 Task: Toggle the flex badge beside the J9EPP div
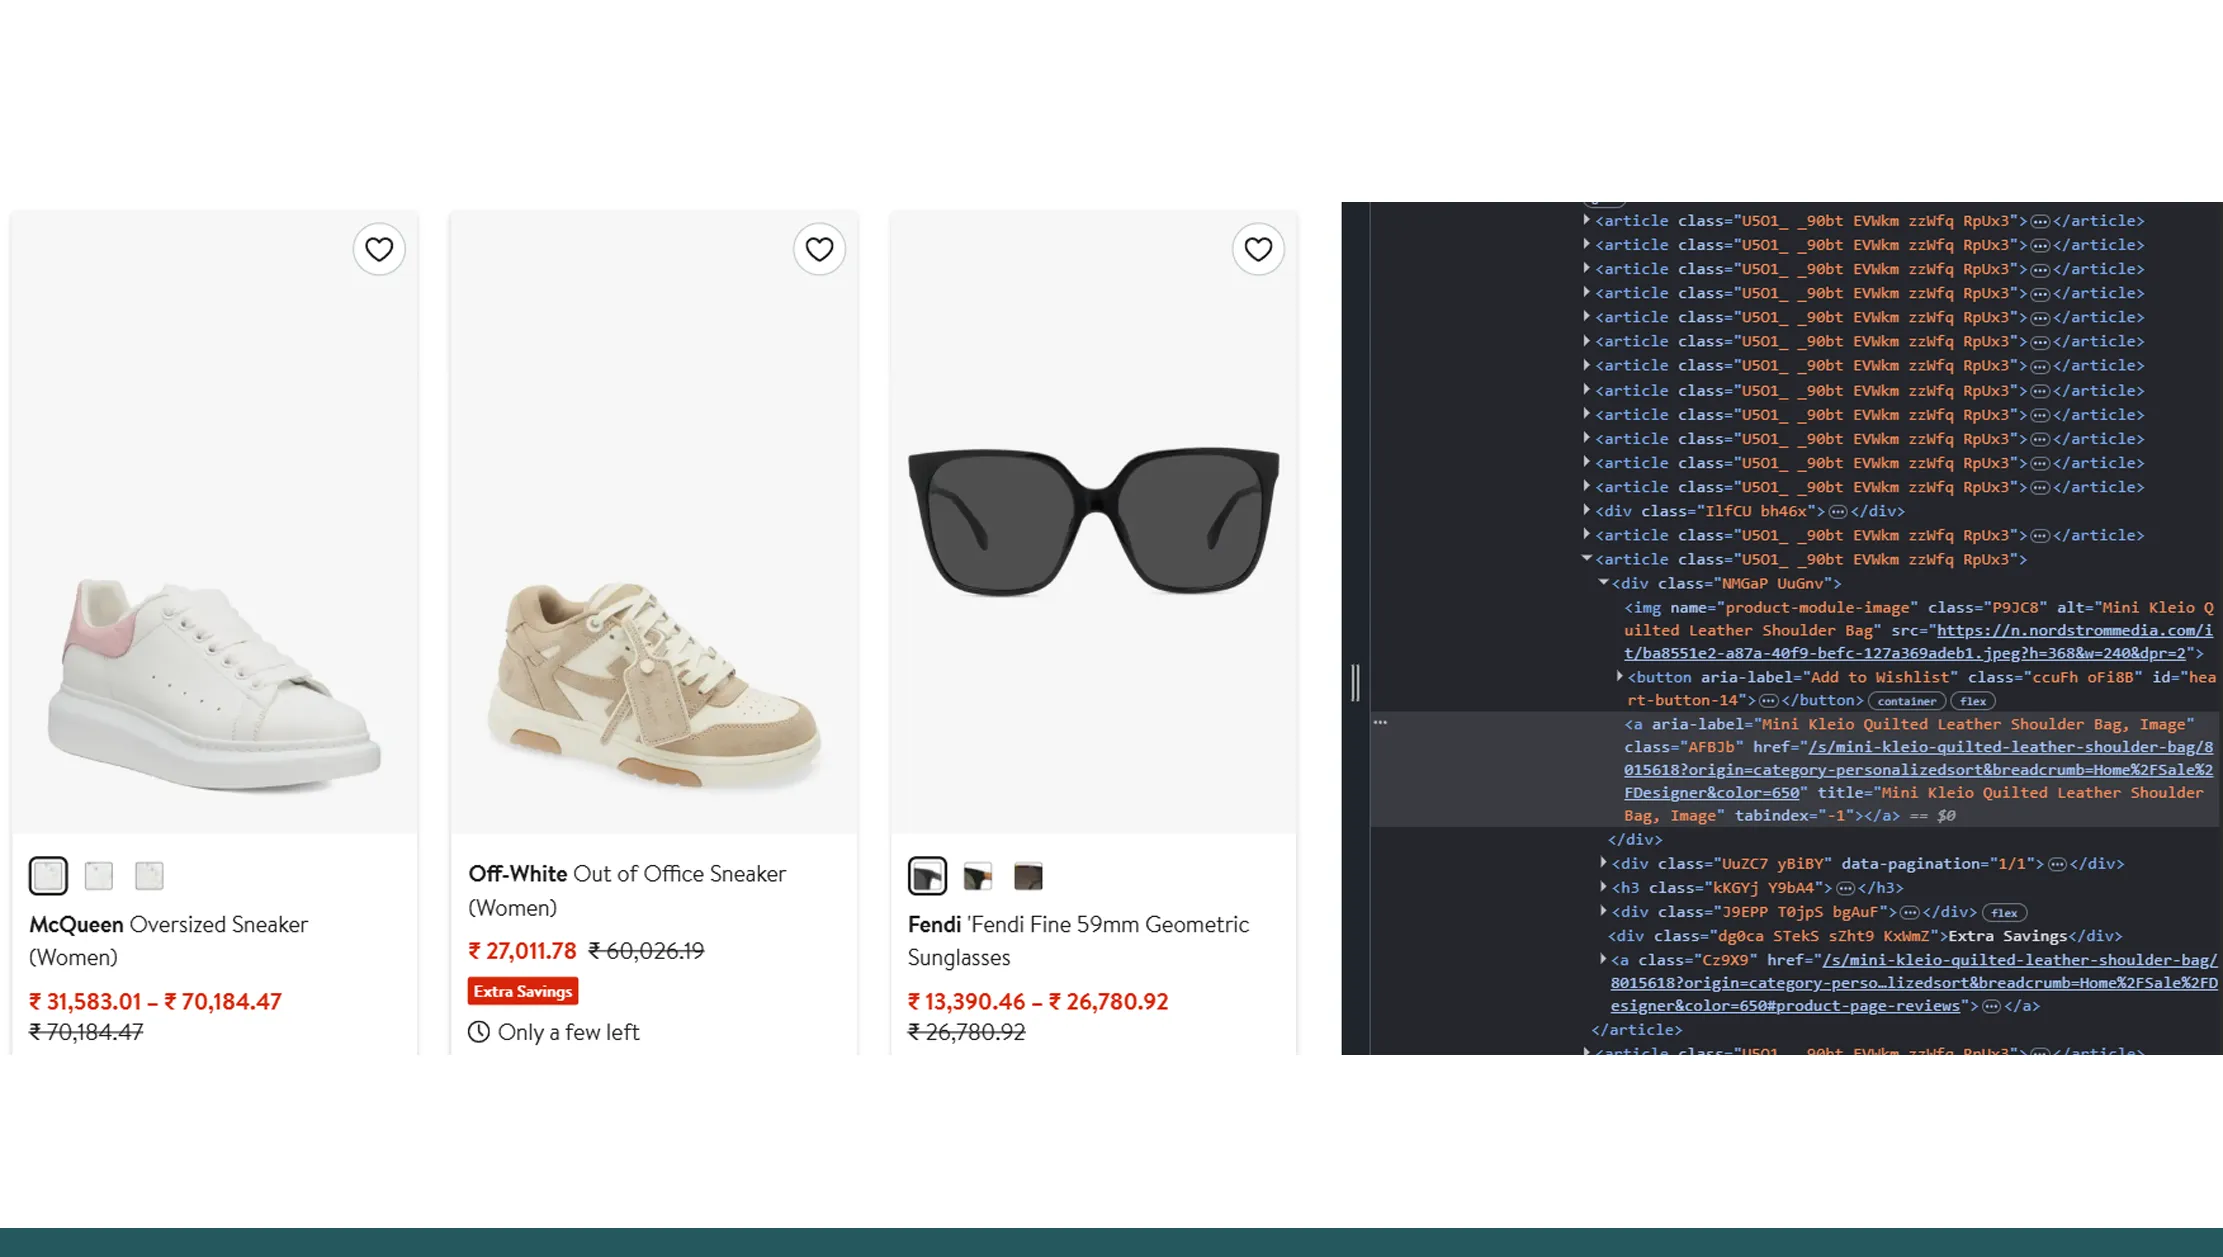pyautogui.click(x=2005, y=912)
